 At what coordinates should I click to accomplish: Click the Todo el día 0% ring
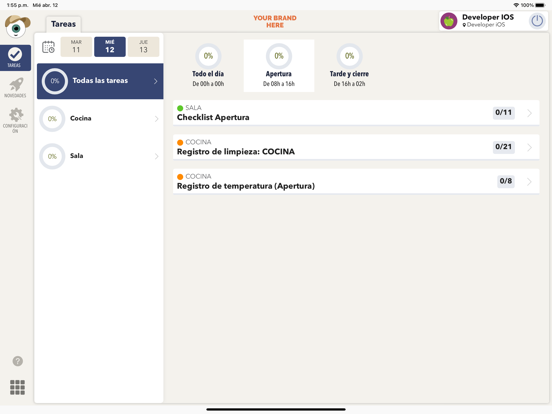point(208,56)
